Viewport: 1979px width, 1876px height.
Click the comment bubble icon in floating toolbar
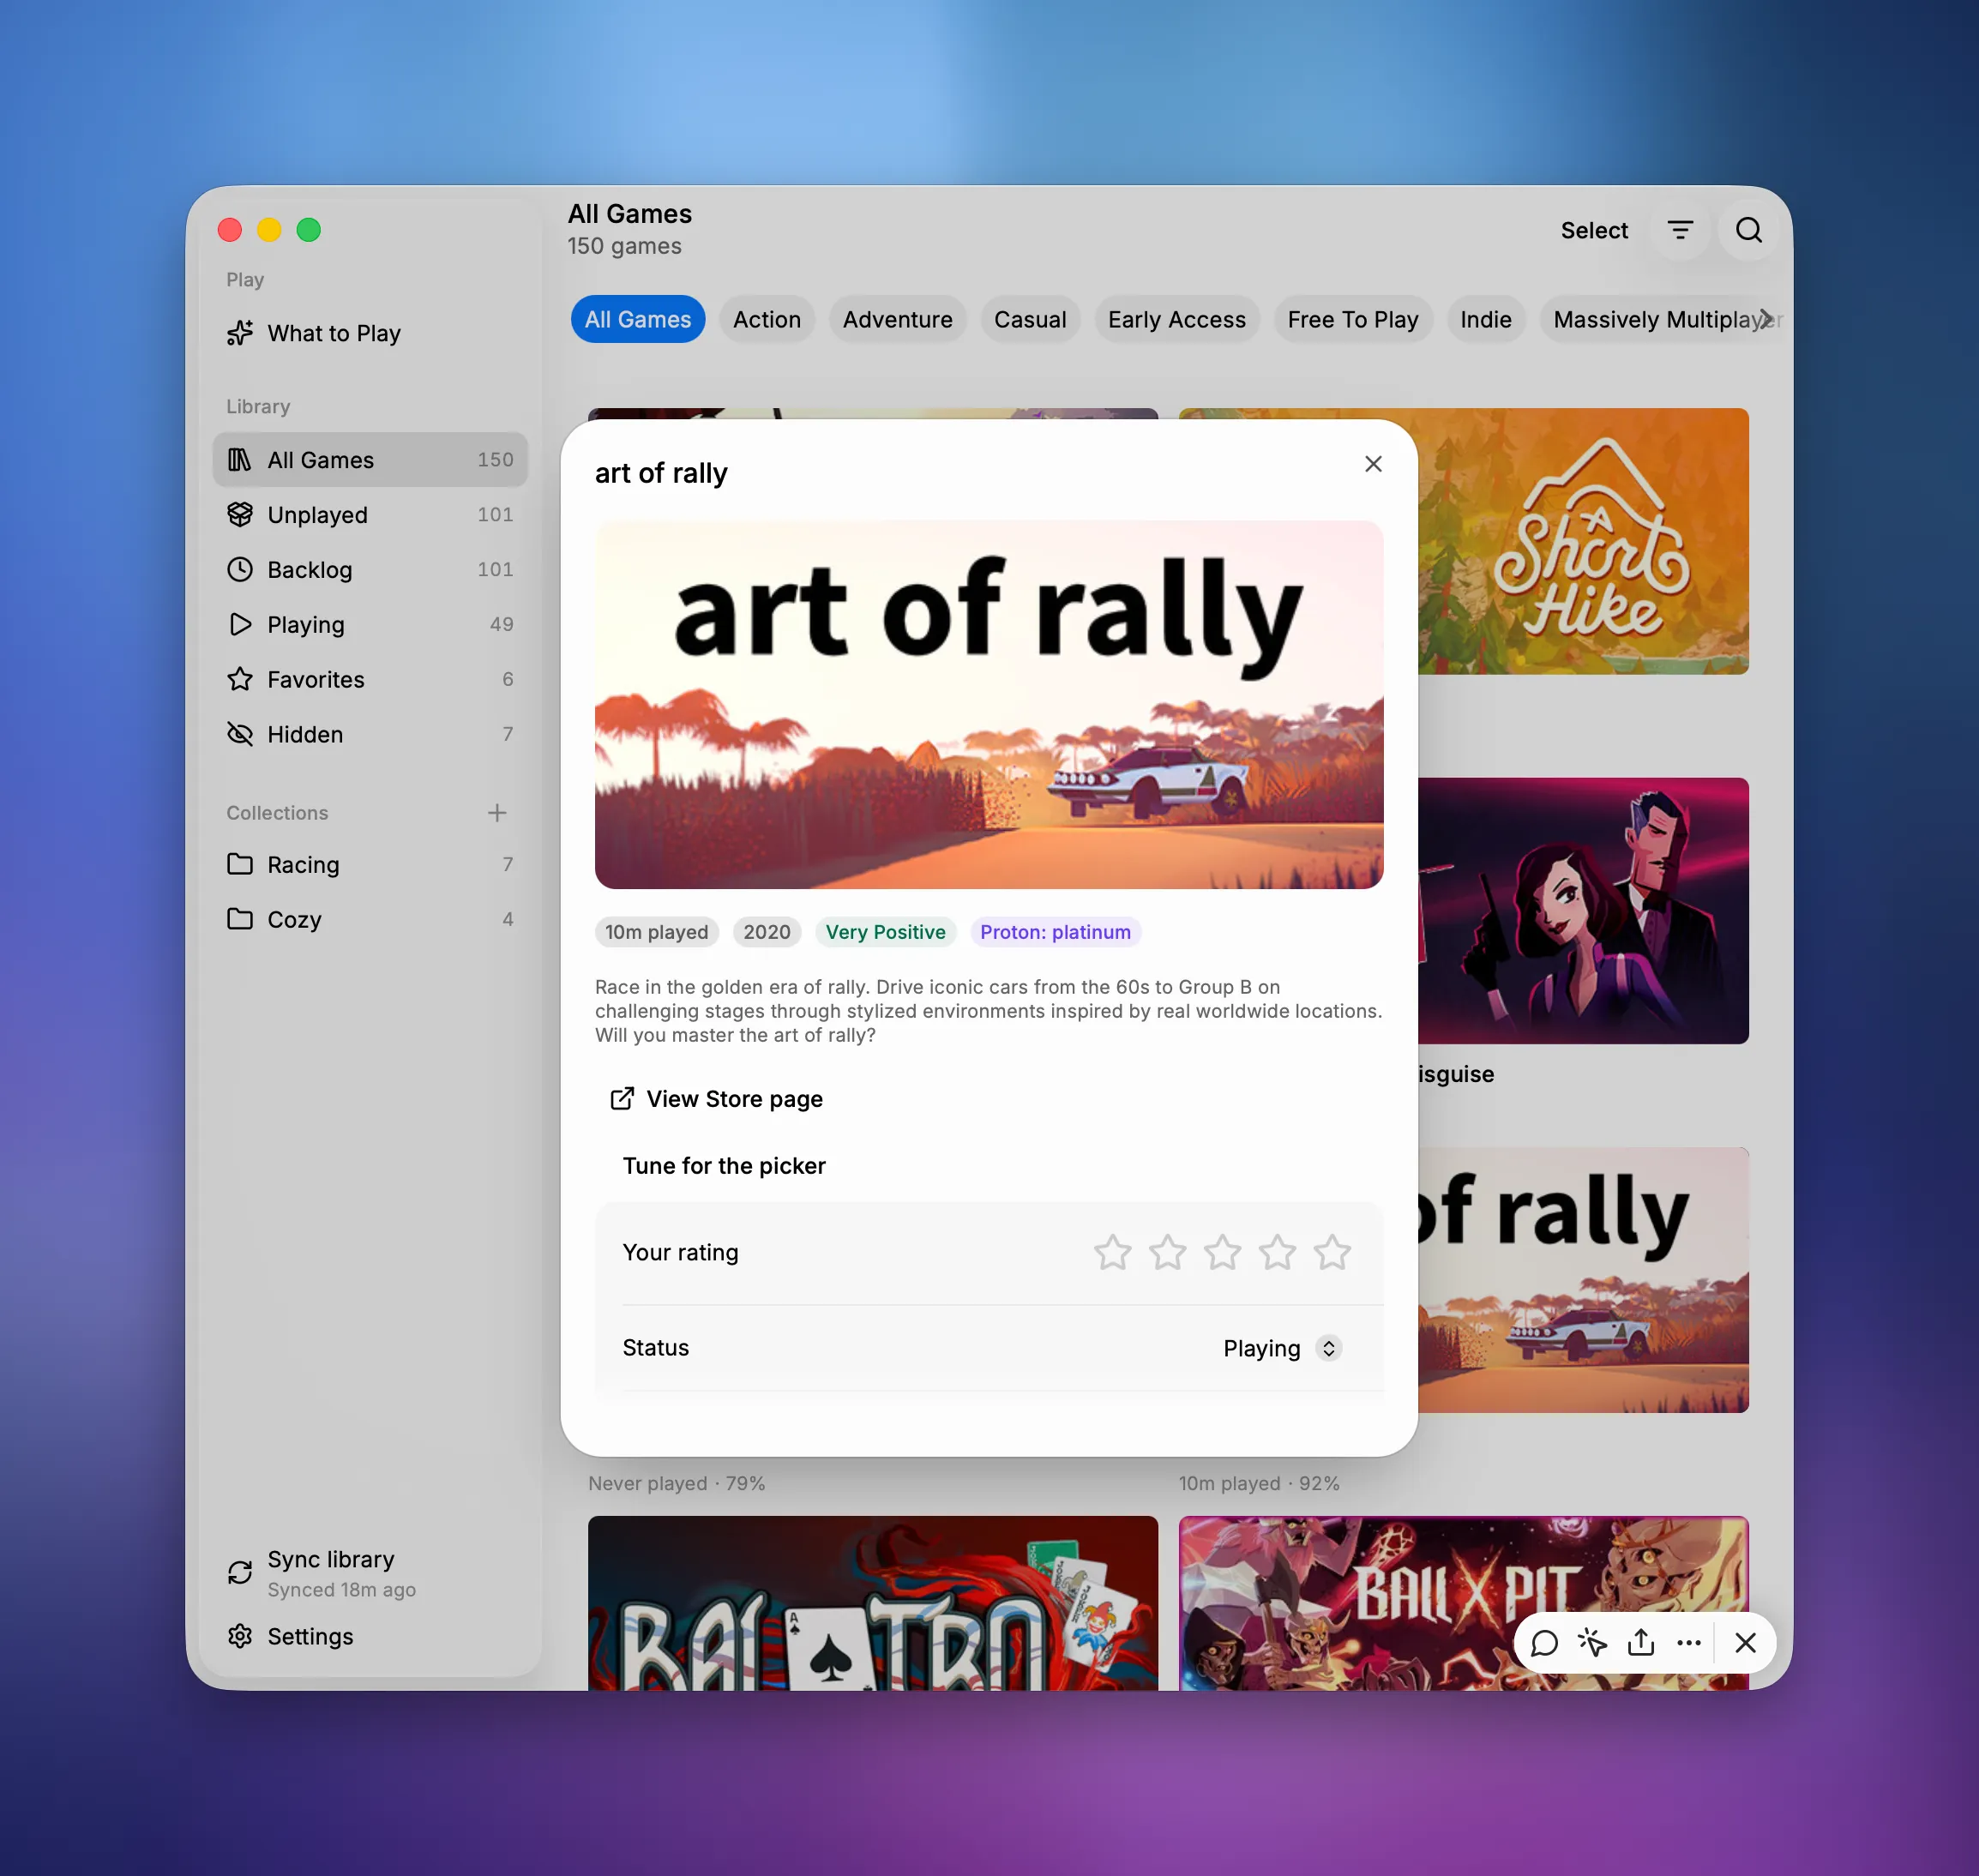[1545, 1643]
